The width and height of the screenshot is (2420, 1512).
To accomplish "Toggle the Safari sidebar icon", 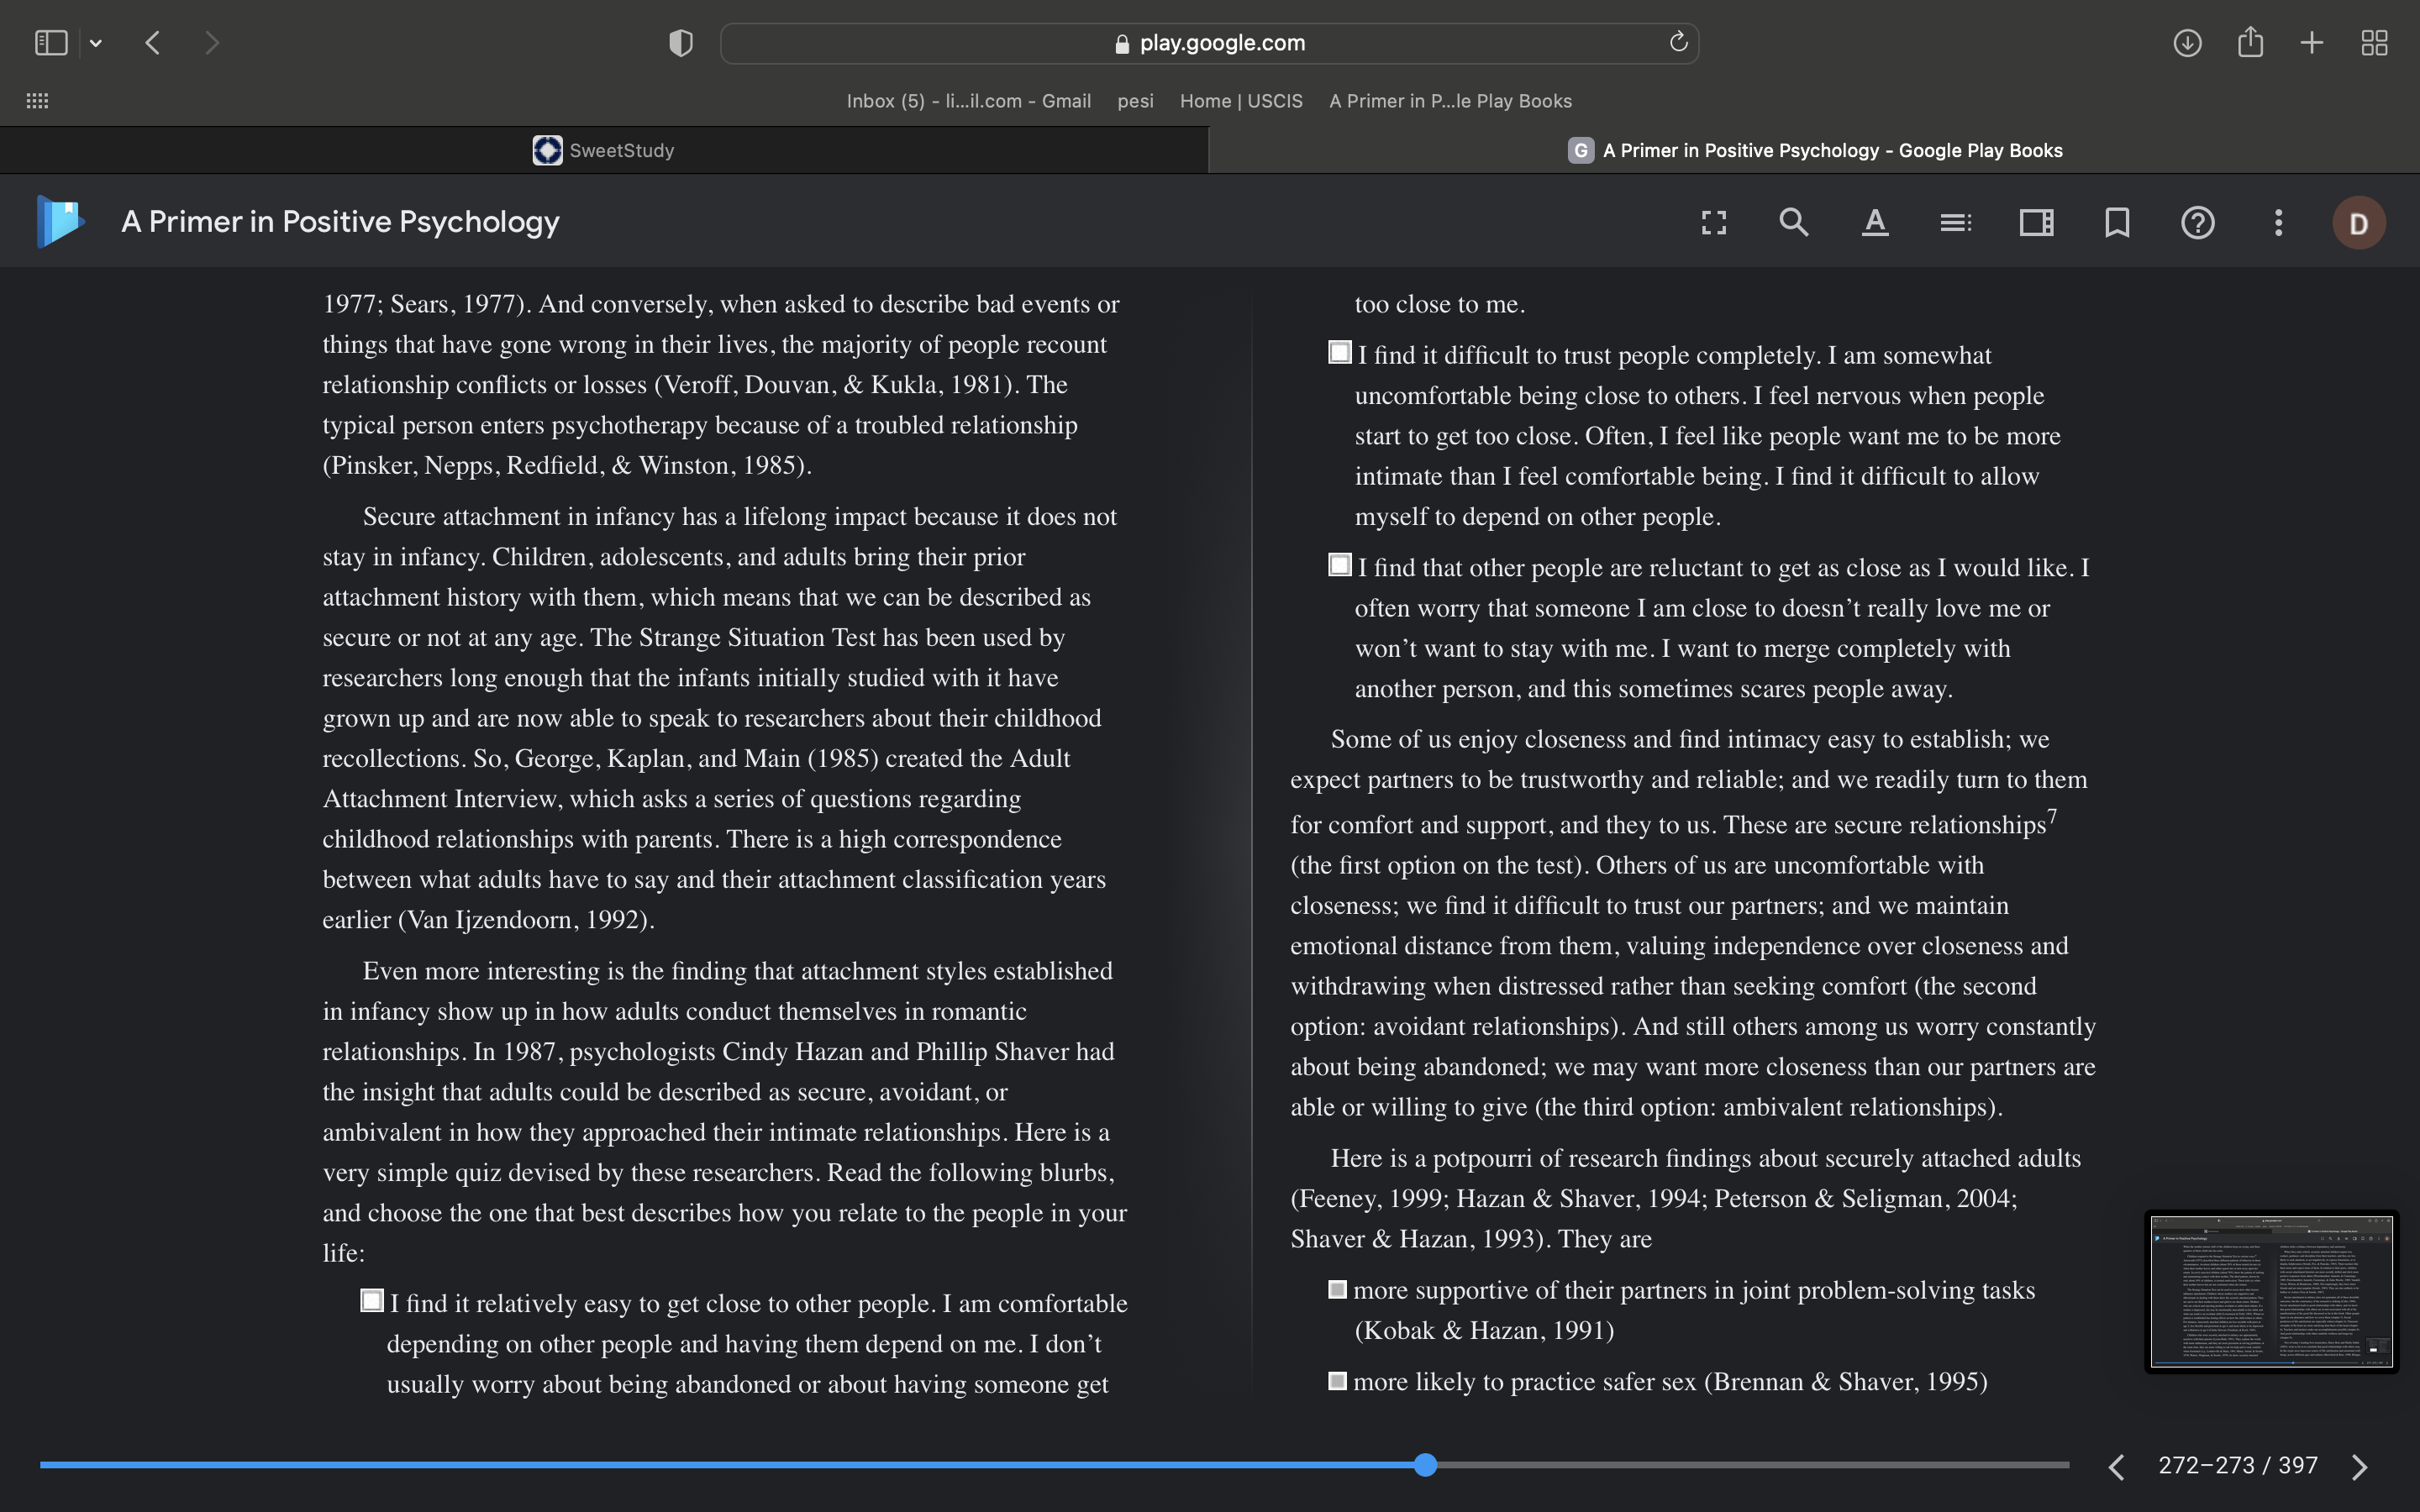I will point(51,43).
